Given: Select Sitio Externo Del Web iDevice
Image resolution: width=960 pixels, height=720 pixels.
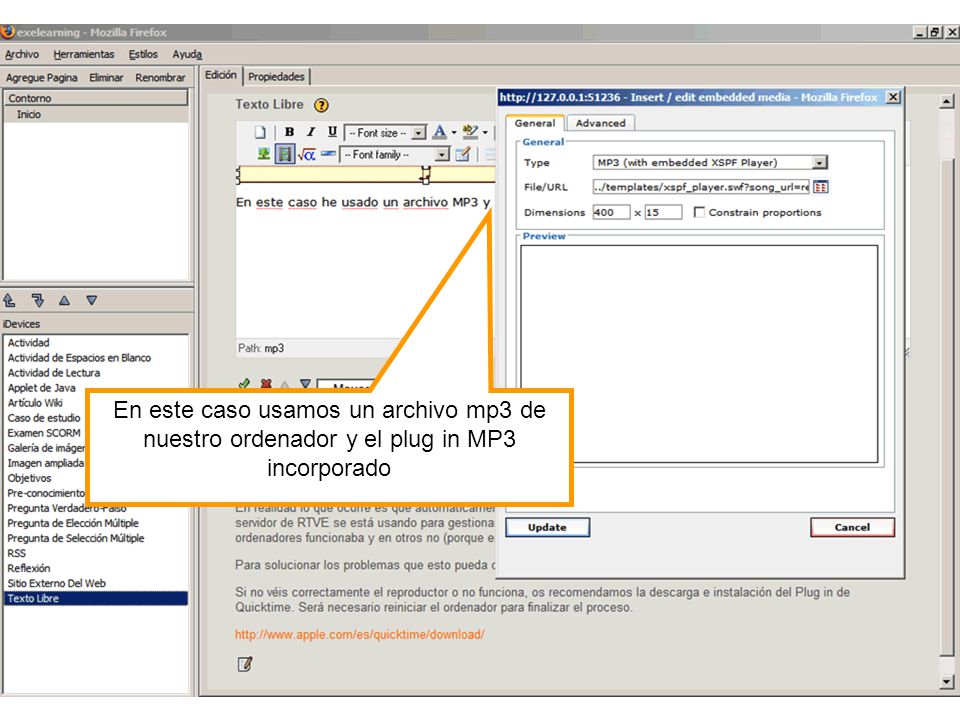Looking at the screenshot, I should [x=56, y=583].
